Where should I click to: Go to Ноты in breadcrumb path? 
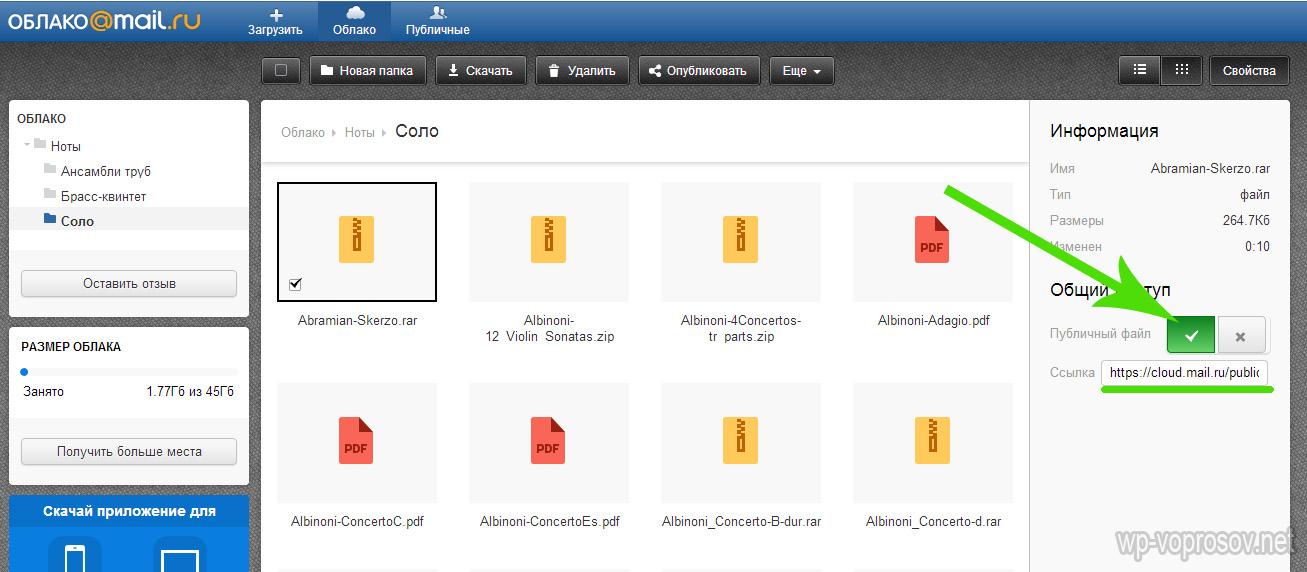click(x=359, y=132)
